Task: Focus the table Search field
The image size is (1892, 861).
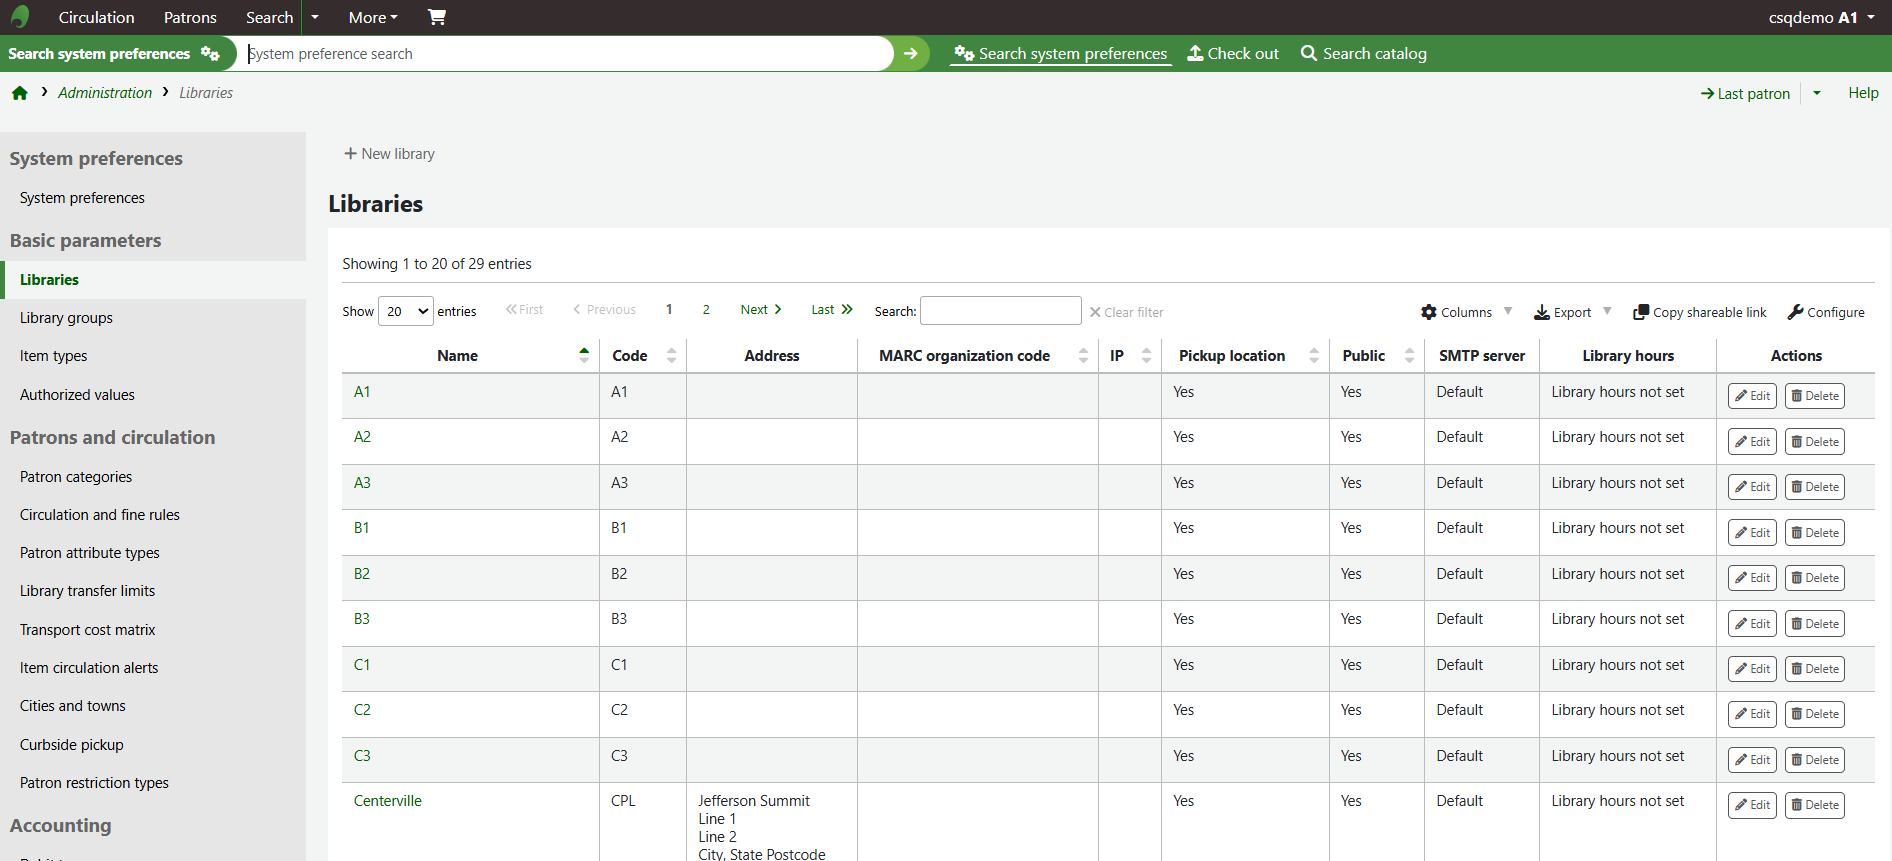Action: [x=1000, y=311]
